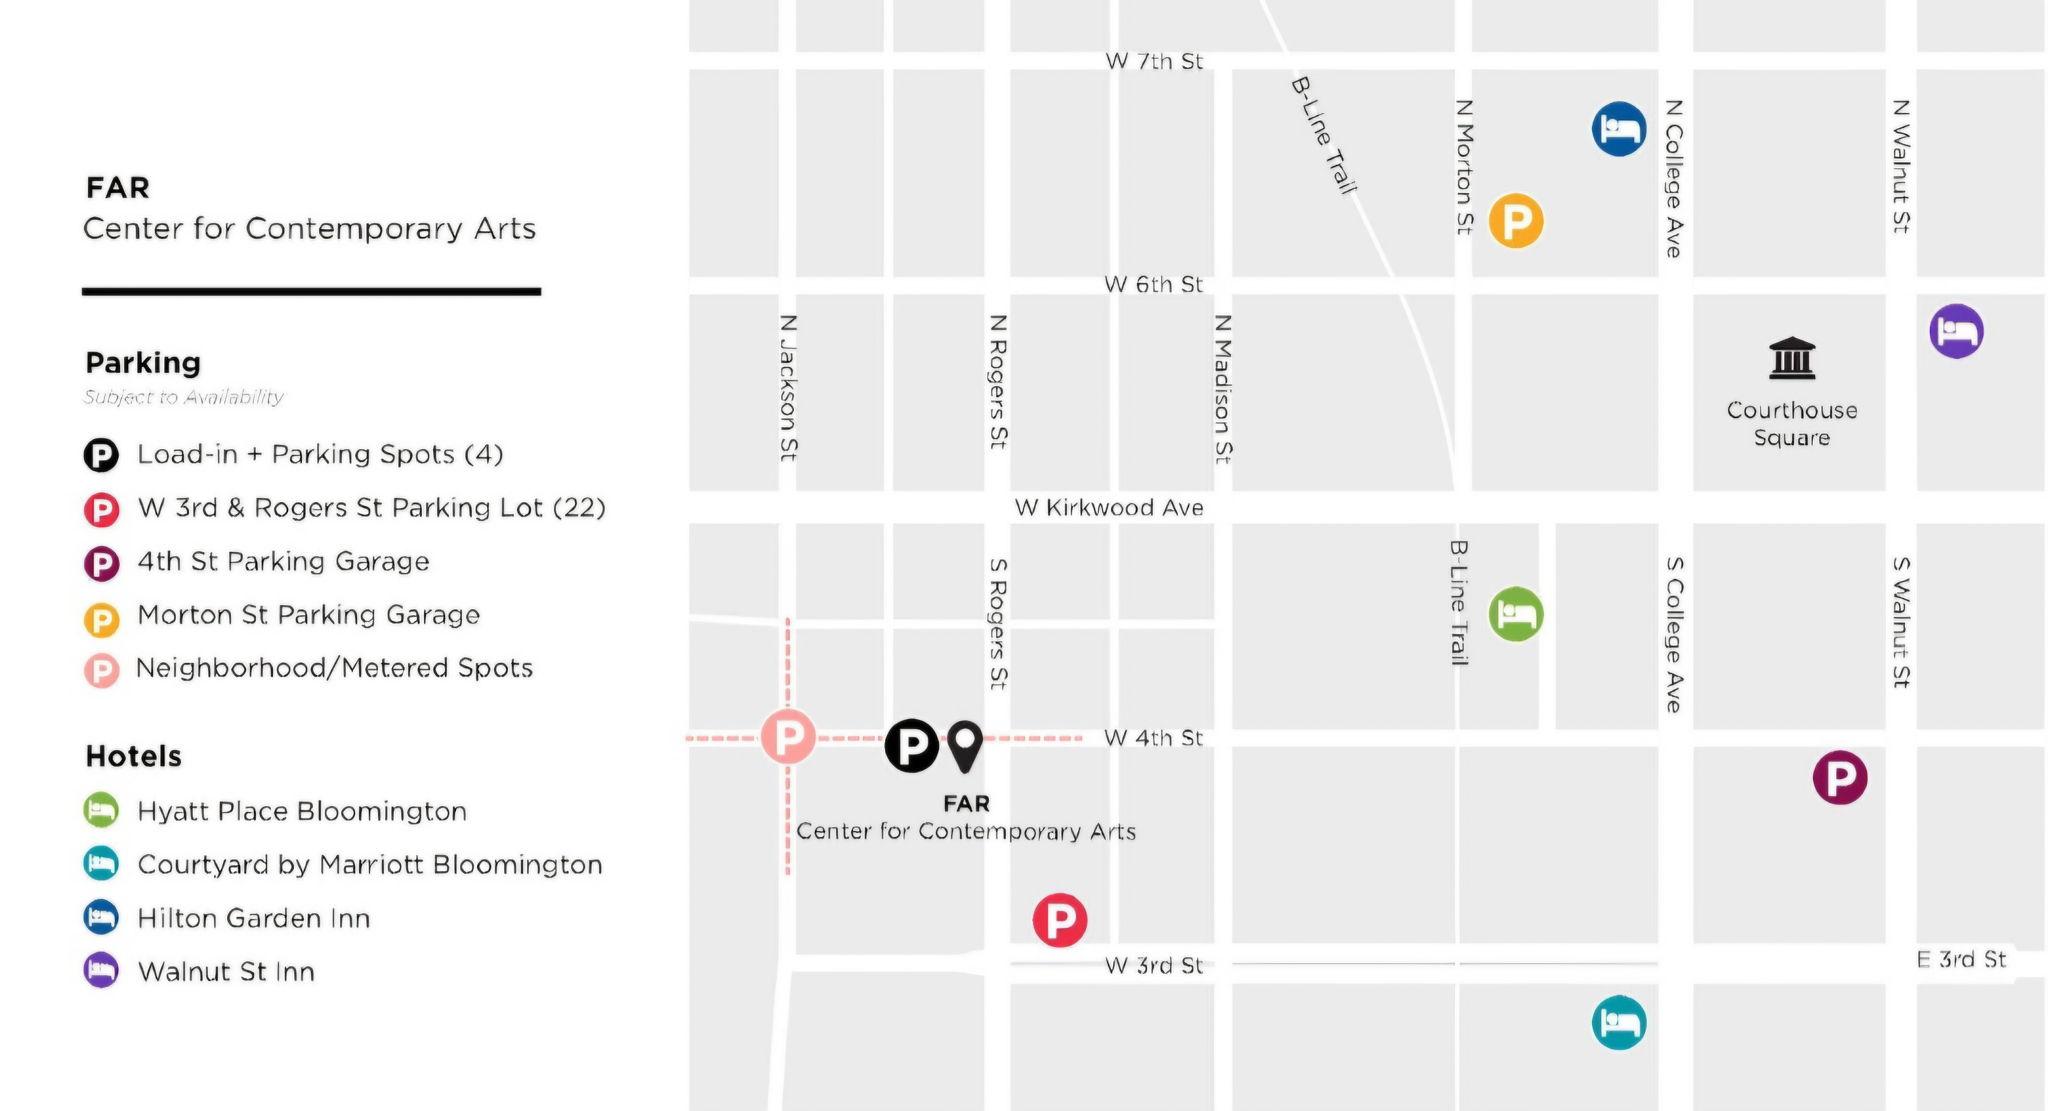Viewport: 2048px width, 1111px height.
Task: Click the teal Courtyard Marriott map marker
Action: (x=1619, y=1022)
